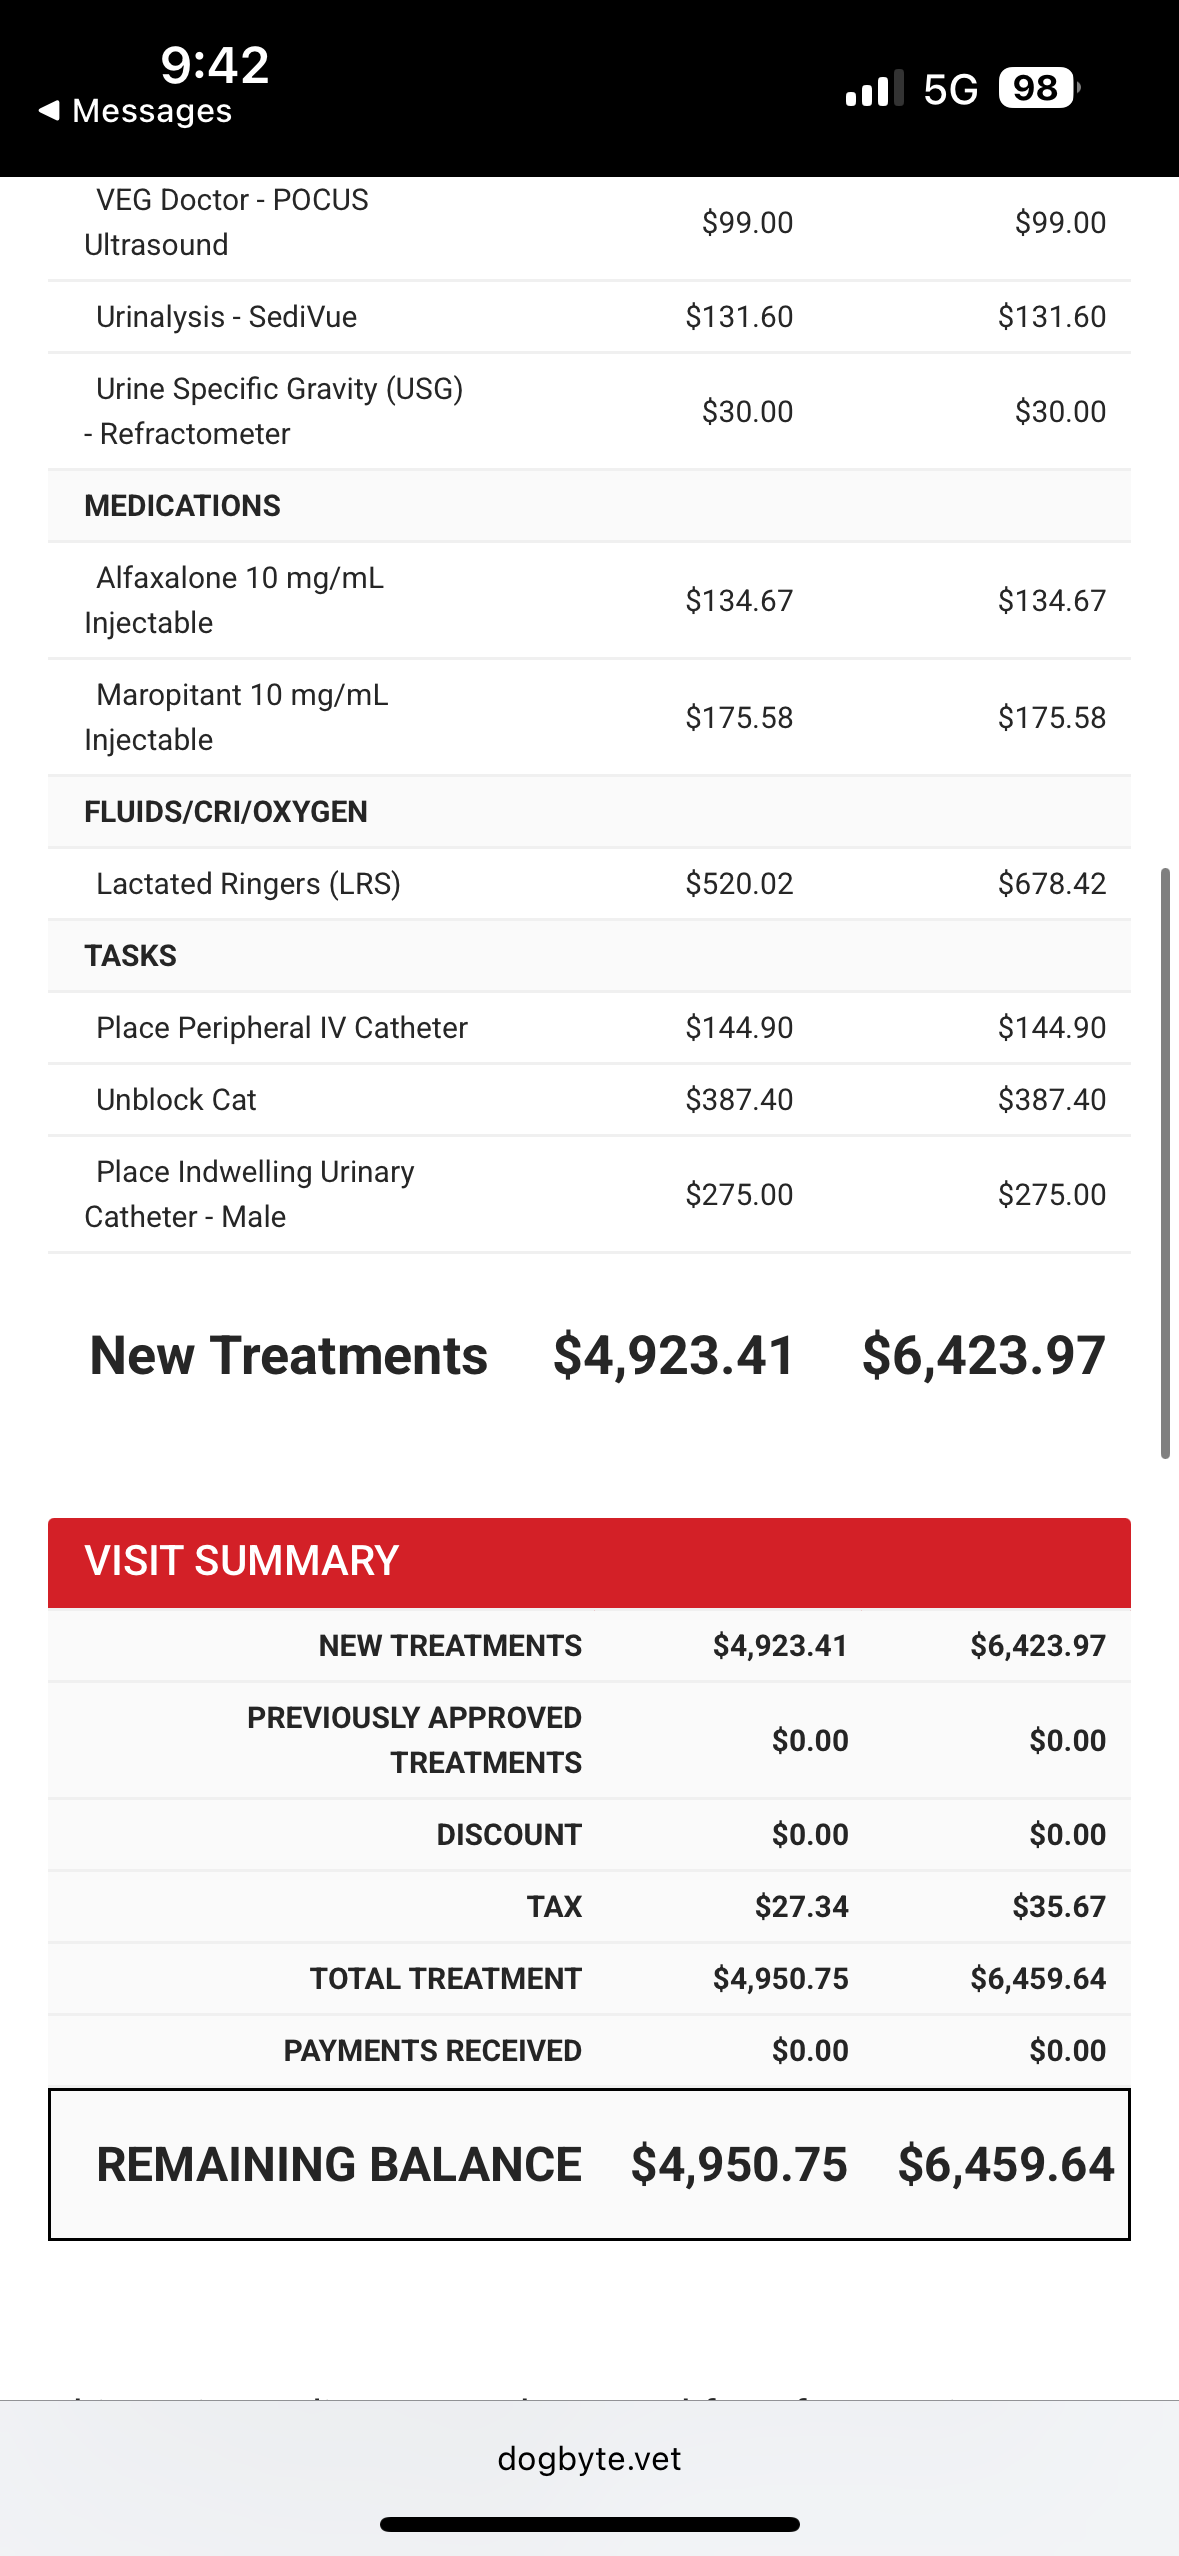Return to Messages via back label
The width and height of the screenshot is (1179, 2556).
[x=152, y=111]
